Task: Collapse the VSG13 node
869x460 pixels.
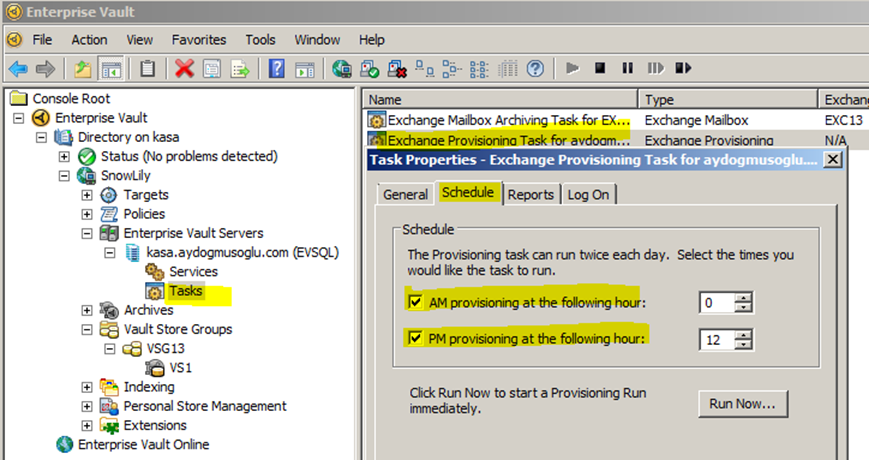Action: 110,349
